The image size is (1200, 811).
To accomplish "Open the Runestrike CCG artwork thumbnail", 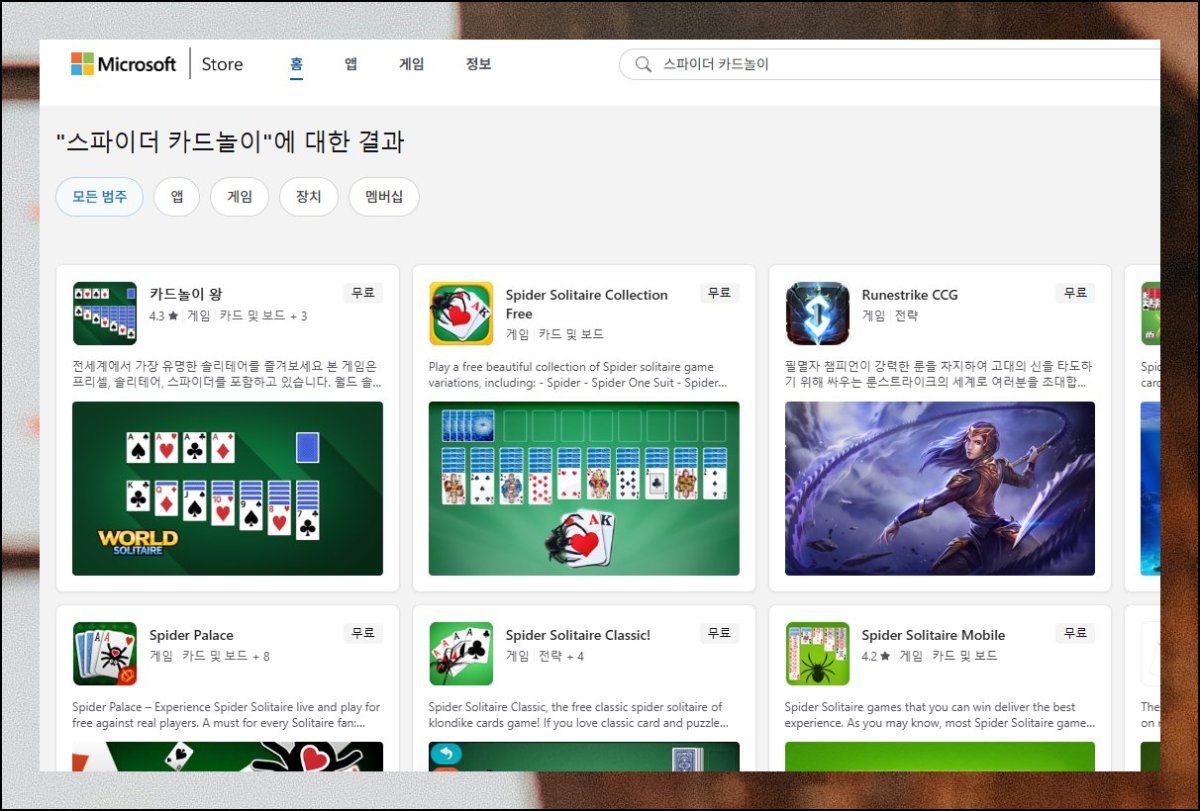I will coord(940,488).
